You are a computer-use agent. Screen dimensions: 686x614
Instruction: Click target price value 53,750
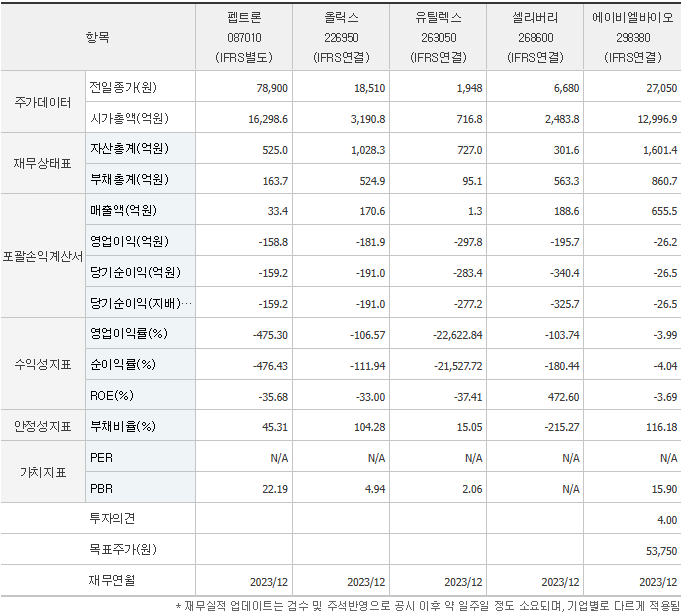click(662, 551)
